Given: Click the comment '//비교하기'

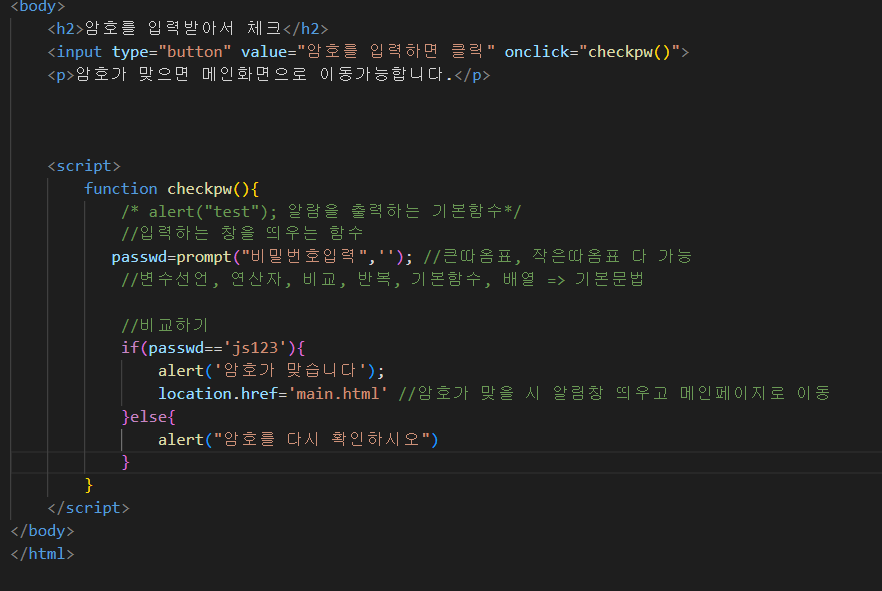Looking at the screenshot, I should click(165, 325).
